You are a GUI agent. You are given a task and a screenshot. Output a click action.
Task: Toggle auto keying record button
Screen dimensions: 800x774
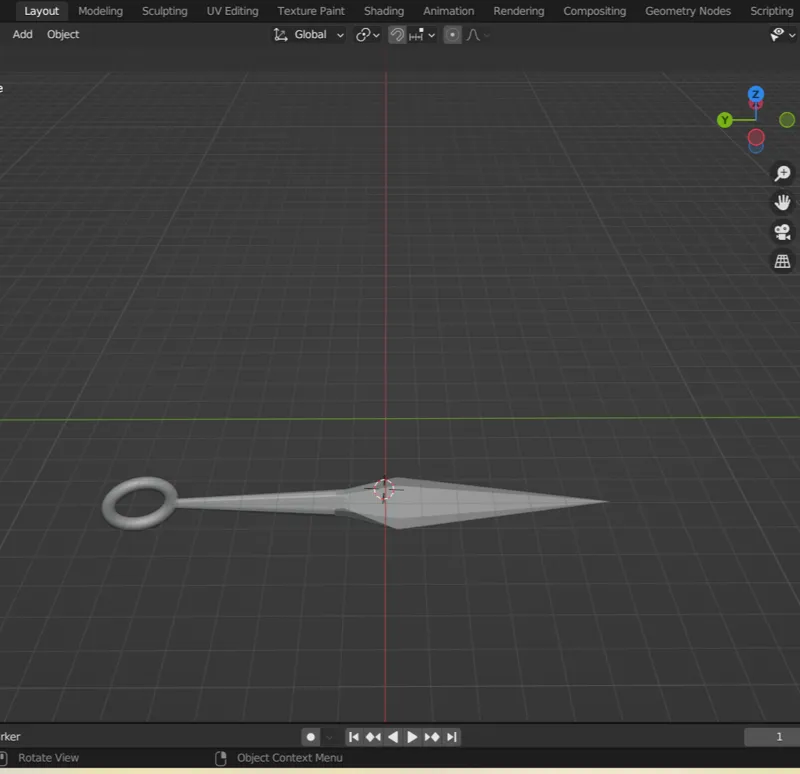[x=311, y=737]
